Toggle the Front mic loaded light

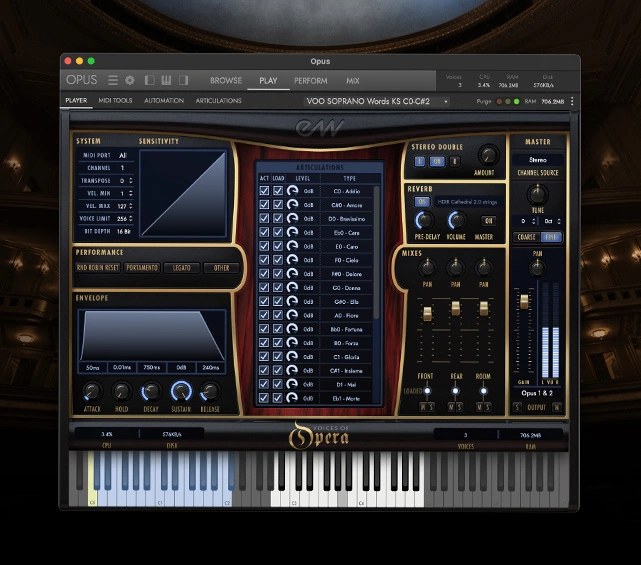tap(427, 391)
